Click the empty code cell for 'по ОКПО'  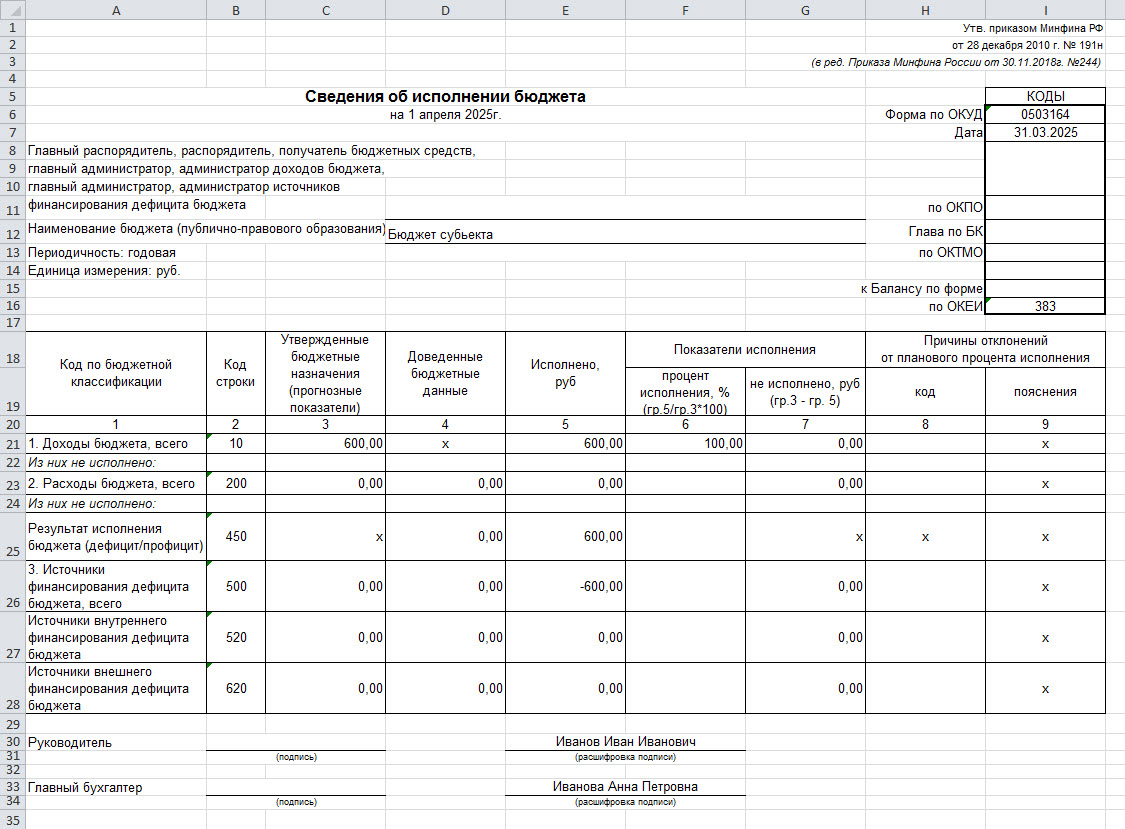tap(1045, 207)
